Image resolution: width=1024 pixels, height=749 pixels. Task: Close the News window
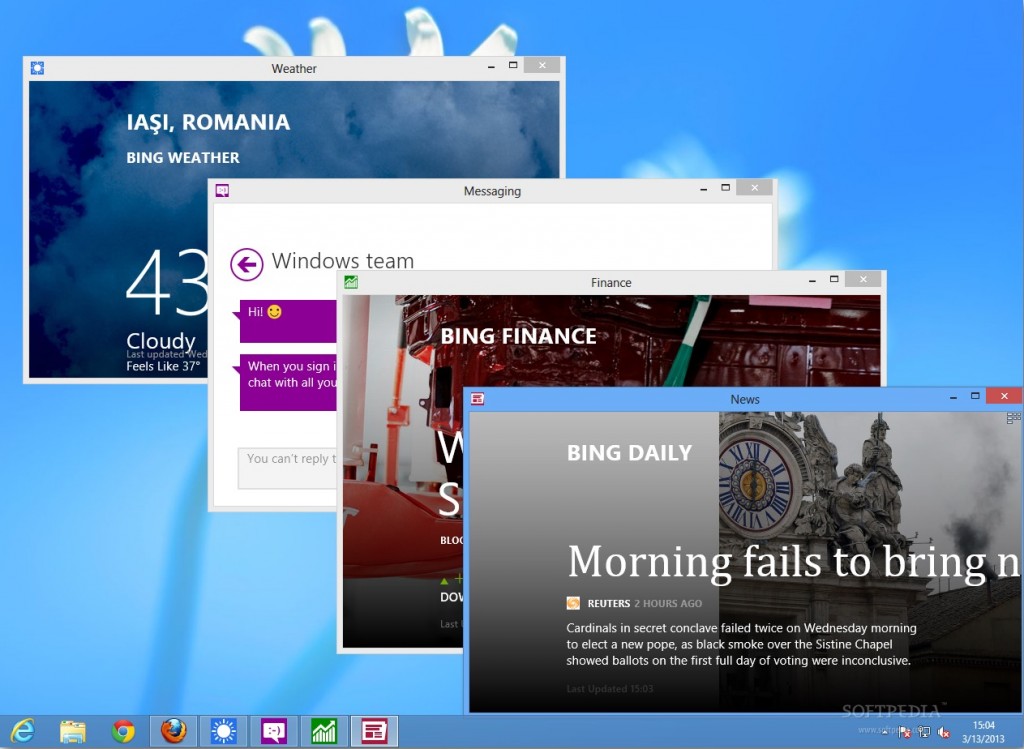point(1004,396)
